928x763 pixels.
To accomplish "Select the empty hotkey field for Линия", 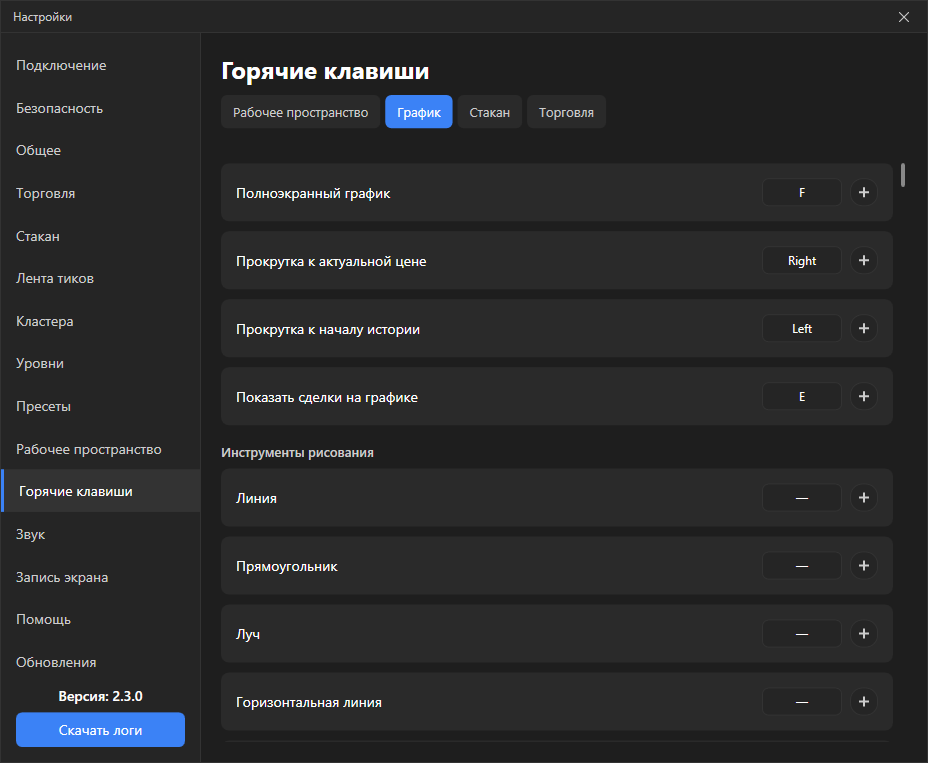I will (x=801, y=498).
